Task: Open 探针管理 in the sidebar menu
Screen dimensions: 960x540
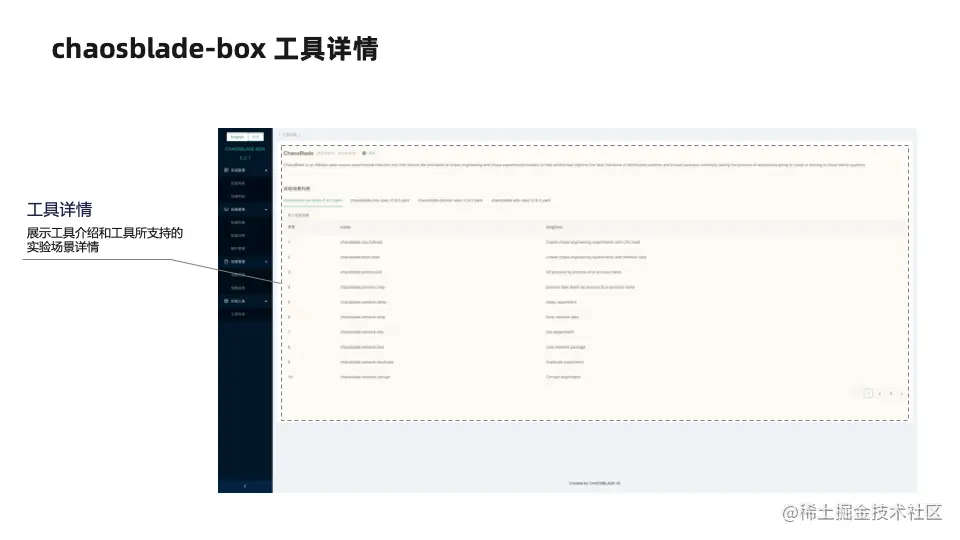Action: tap(238, 249)
